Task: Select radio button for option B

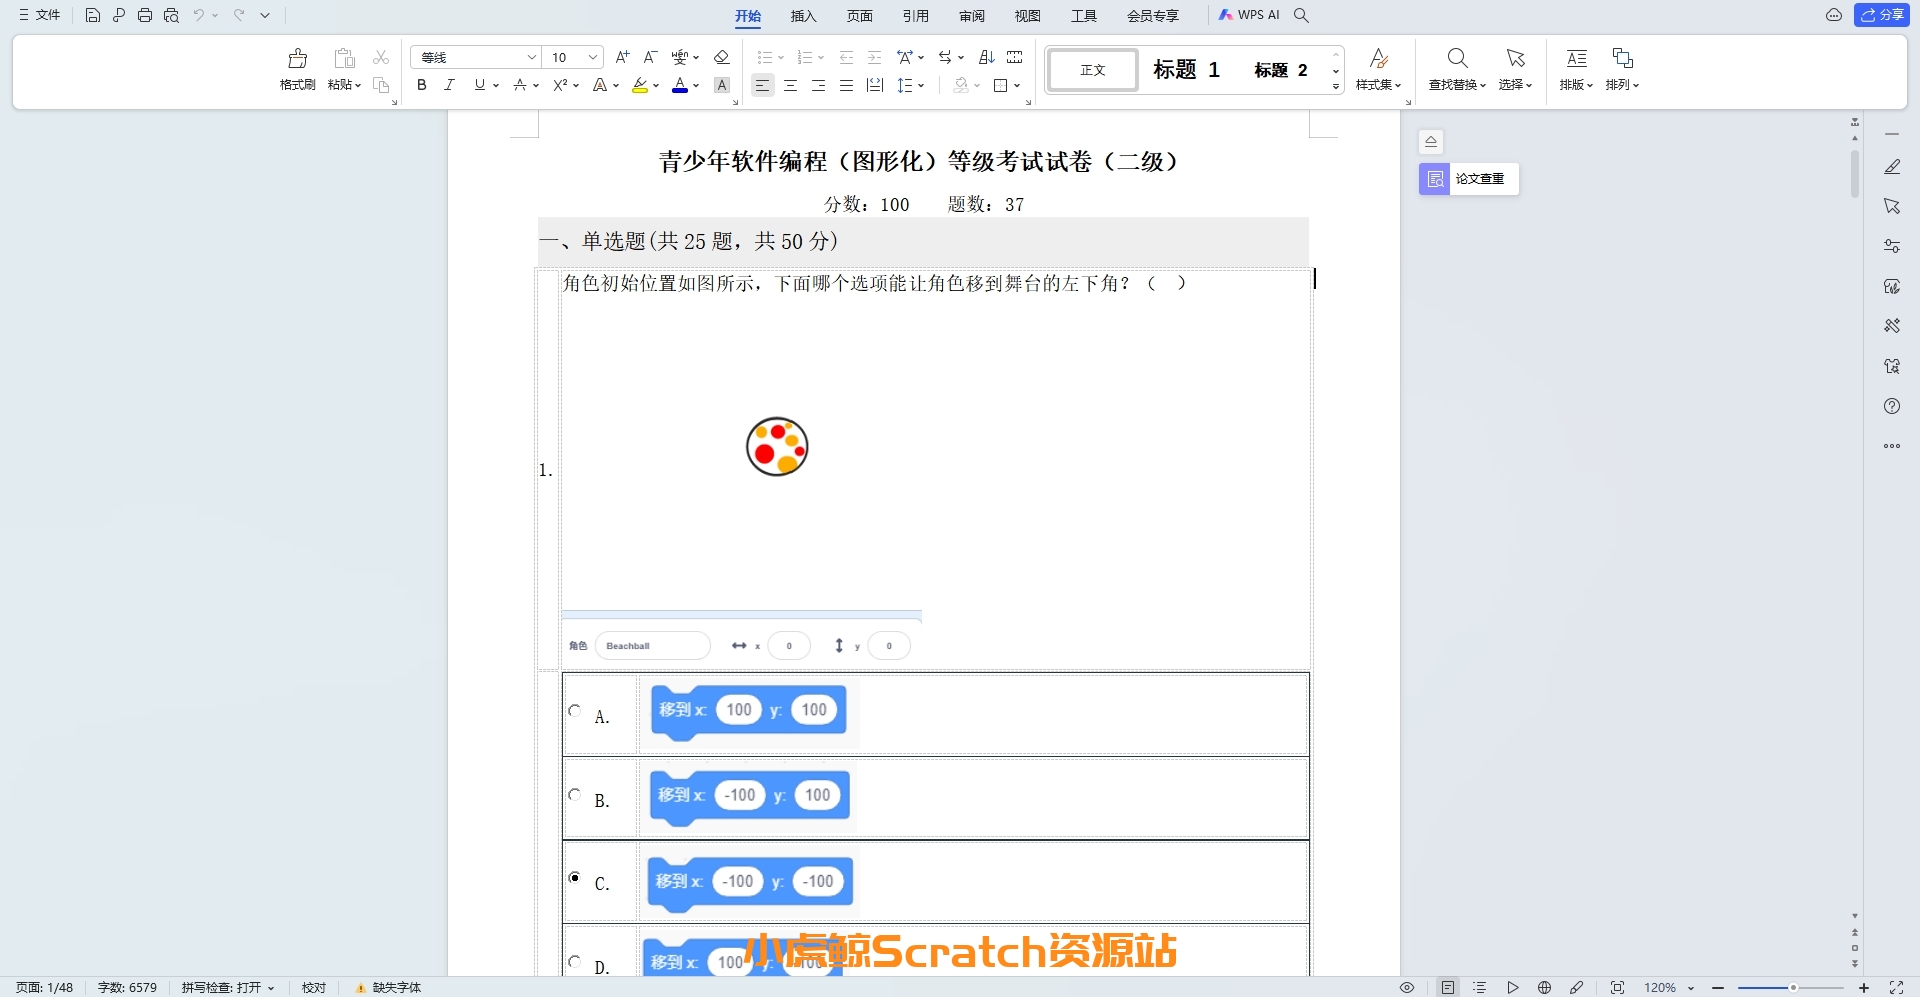Action: tap(575, 794)
